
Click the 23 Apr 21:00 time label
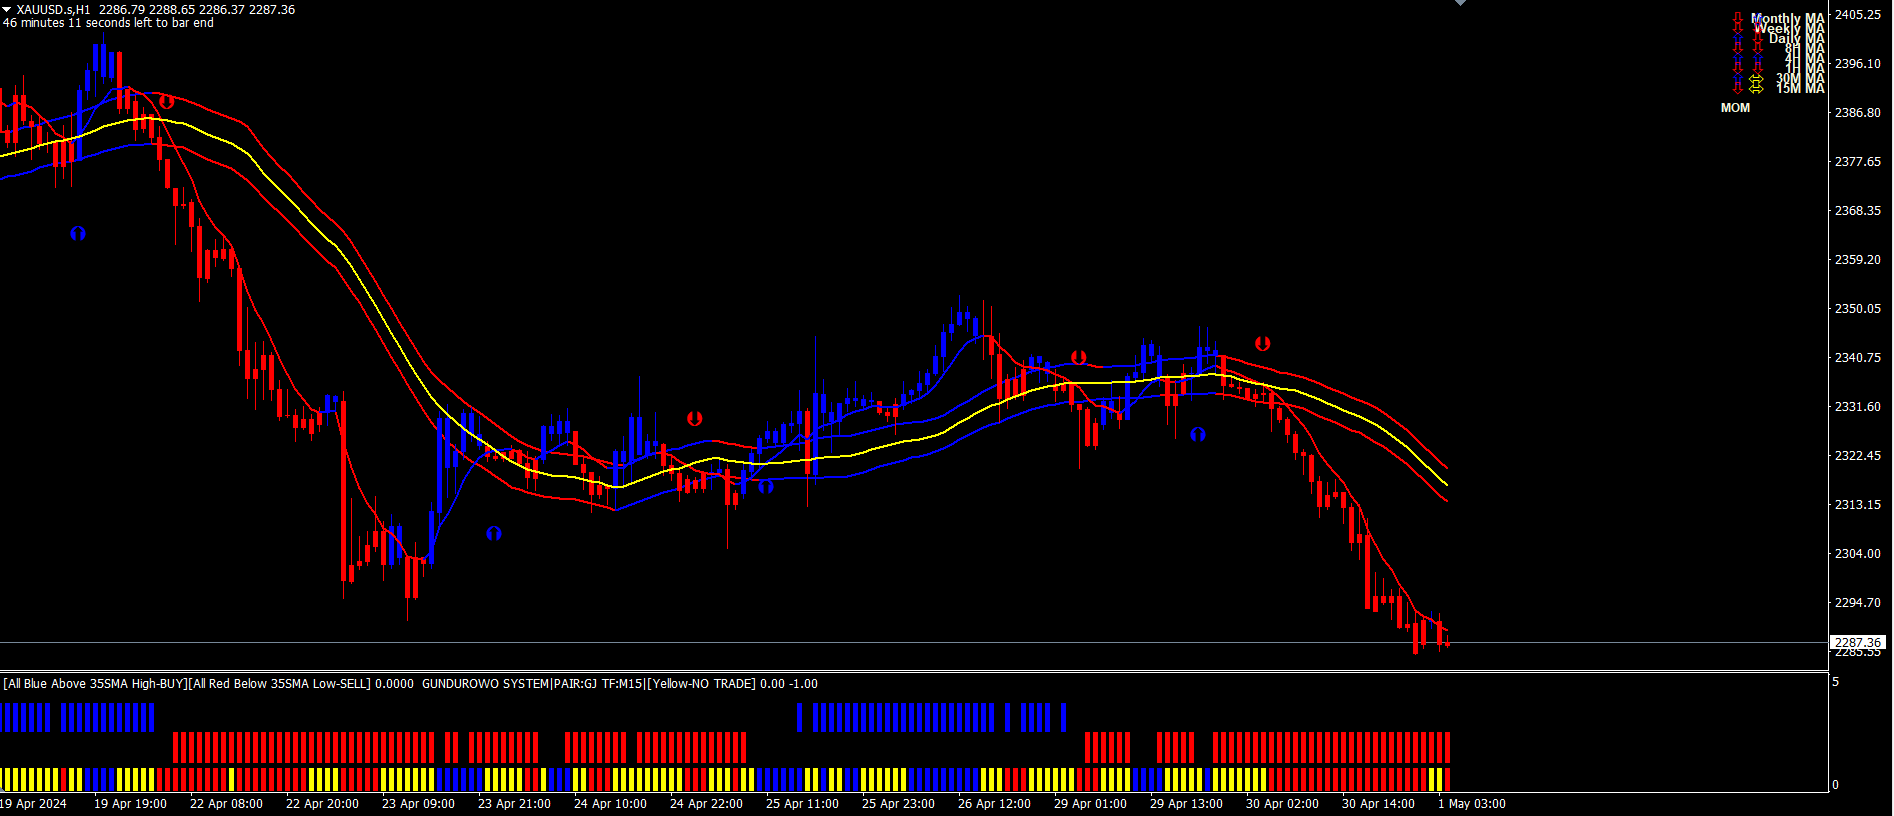pyautogui.click(x=514, y=804)
